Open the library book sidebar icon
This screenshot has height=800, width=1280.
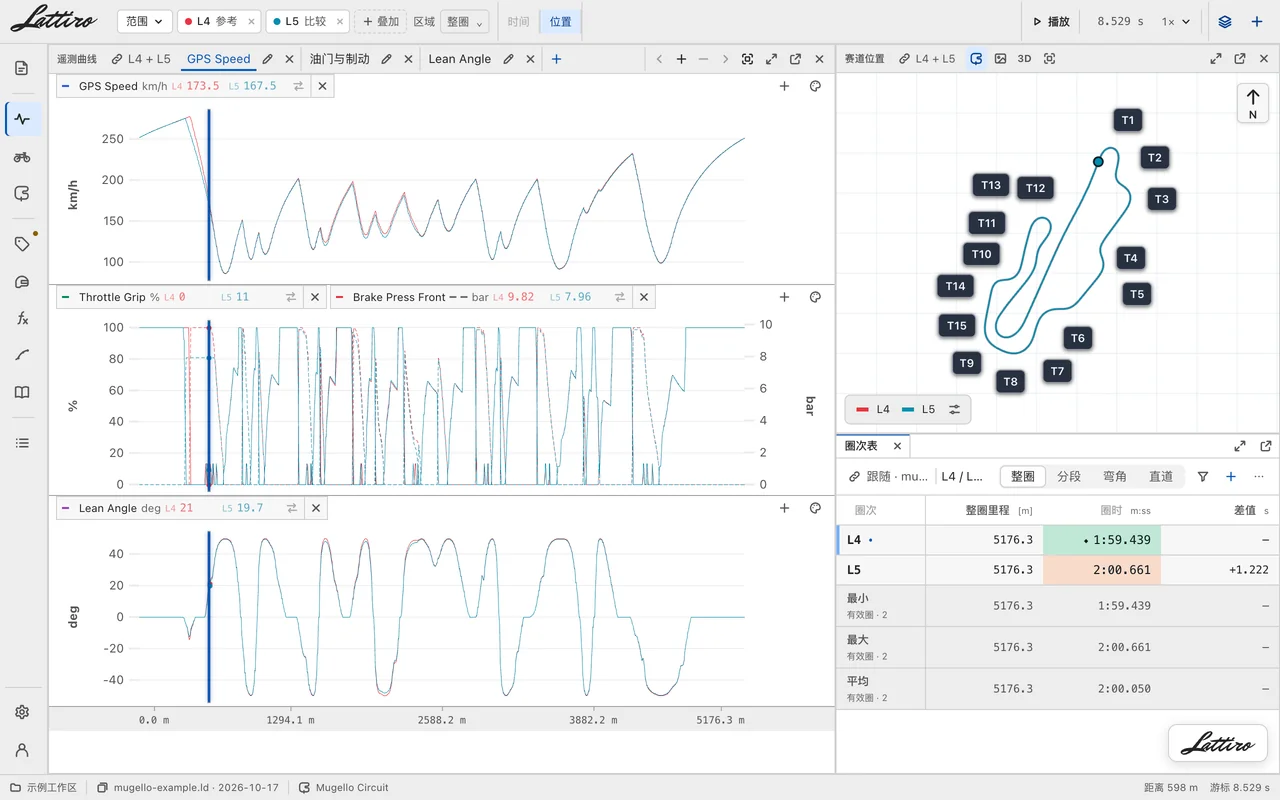pos(22,392)
